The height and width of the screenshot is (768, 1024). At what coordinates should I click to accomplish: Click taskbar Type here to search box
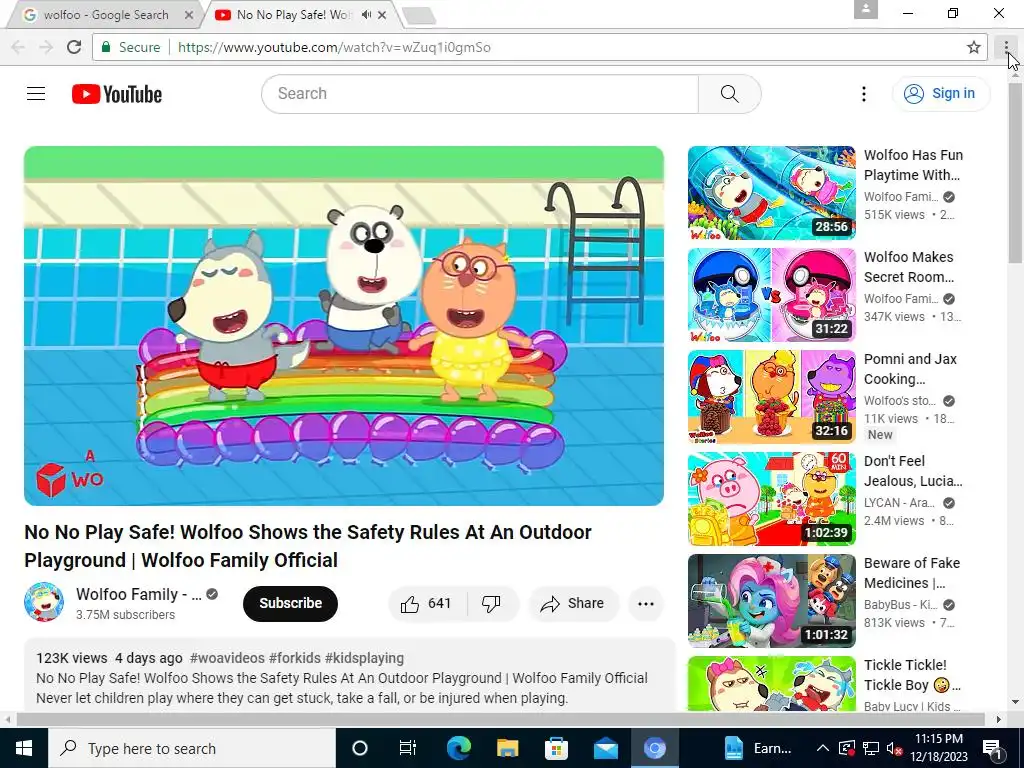pyautogui.click(x=191, y=748)
